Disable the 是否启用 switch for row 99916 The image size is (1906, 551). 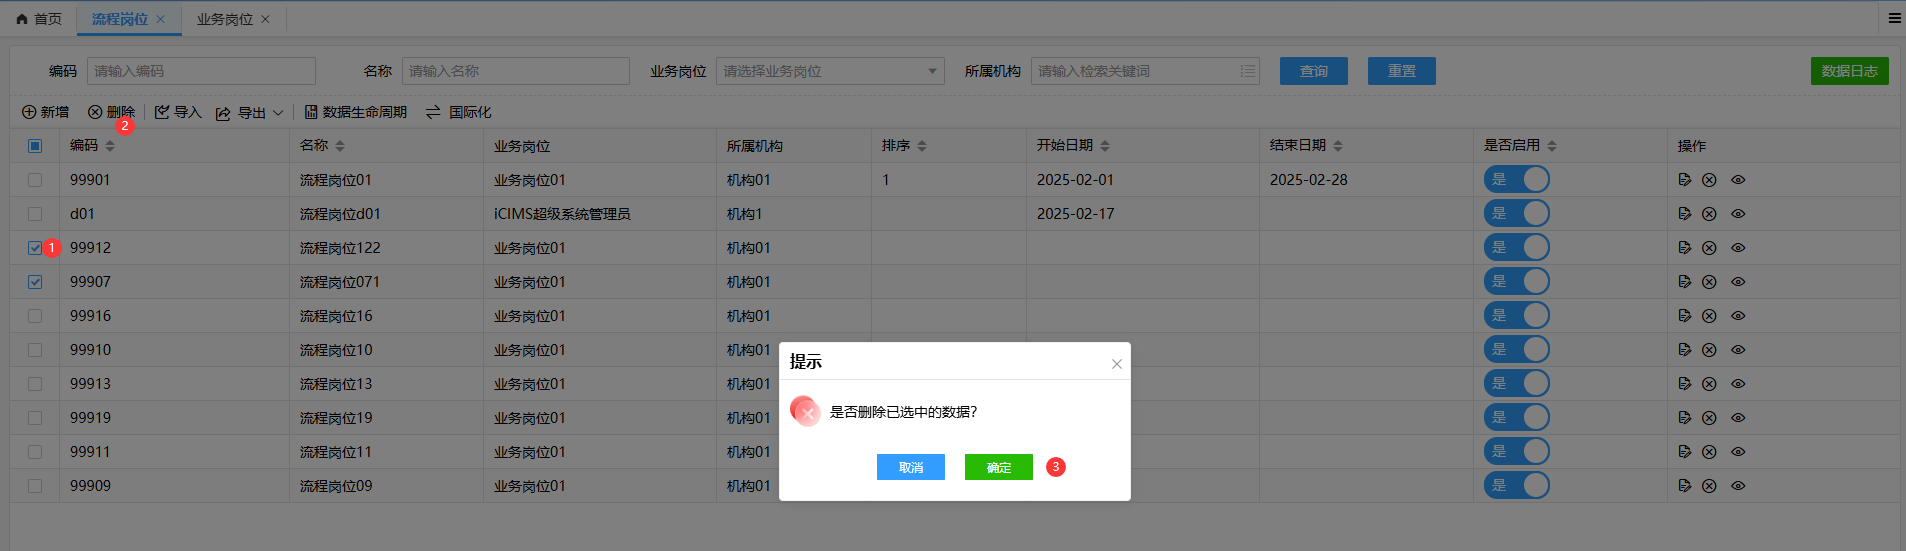click(1516, 316)
